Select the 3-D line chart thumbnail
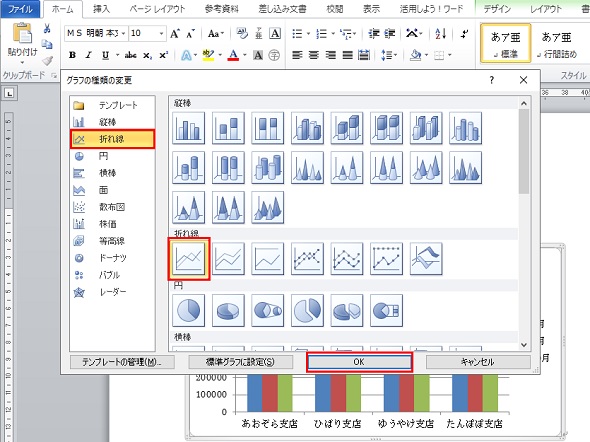 [x=426, y=258]
